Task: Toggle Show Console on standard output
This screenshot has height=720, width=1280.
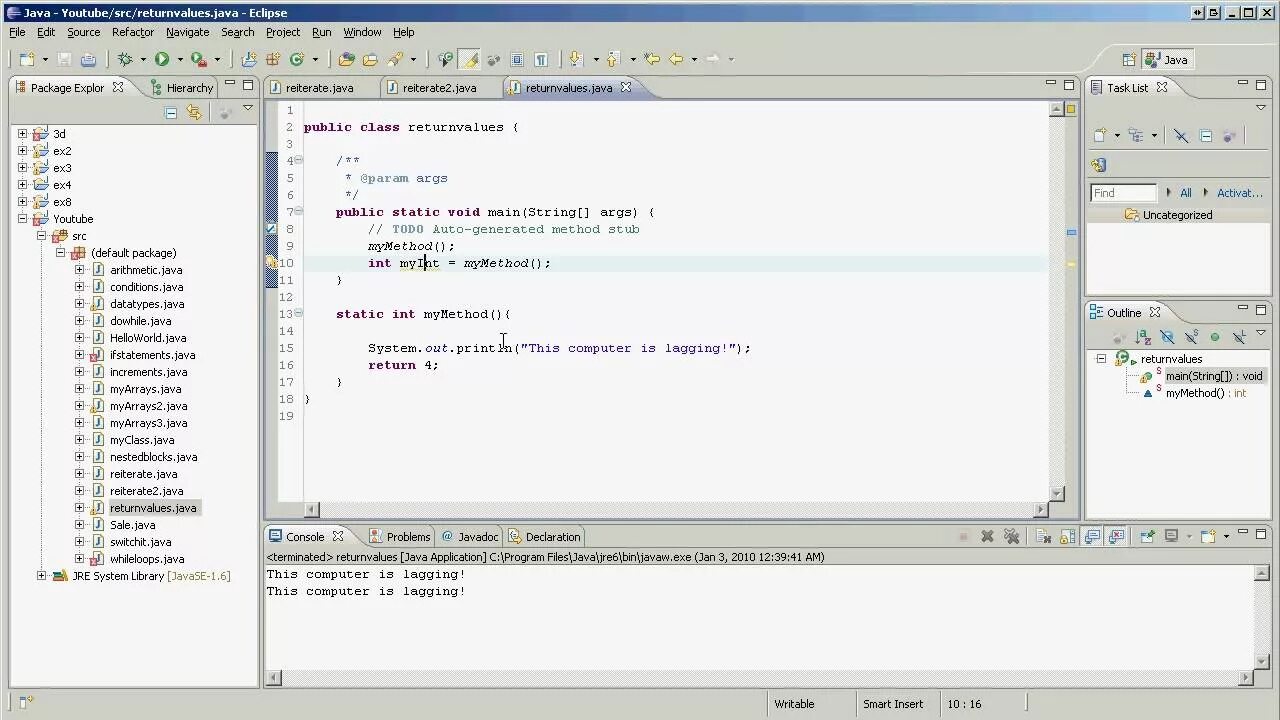Action: pyautogui.click(x=1092, y=537)
